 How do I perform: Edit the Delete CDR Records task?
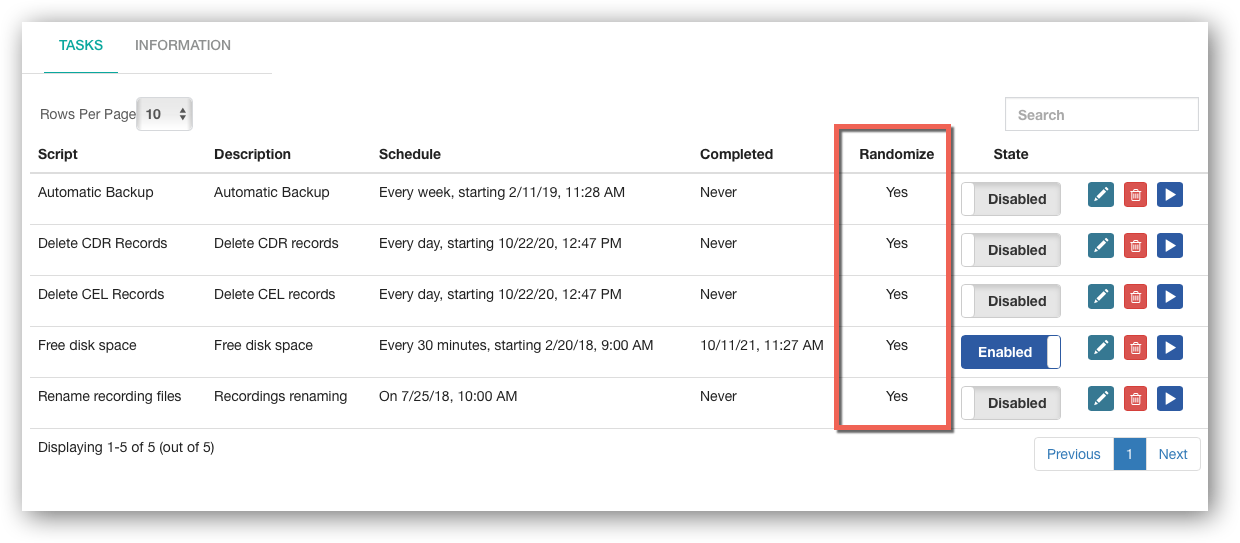pos(1101,245)
